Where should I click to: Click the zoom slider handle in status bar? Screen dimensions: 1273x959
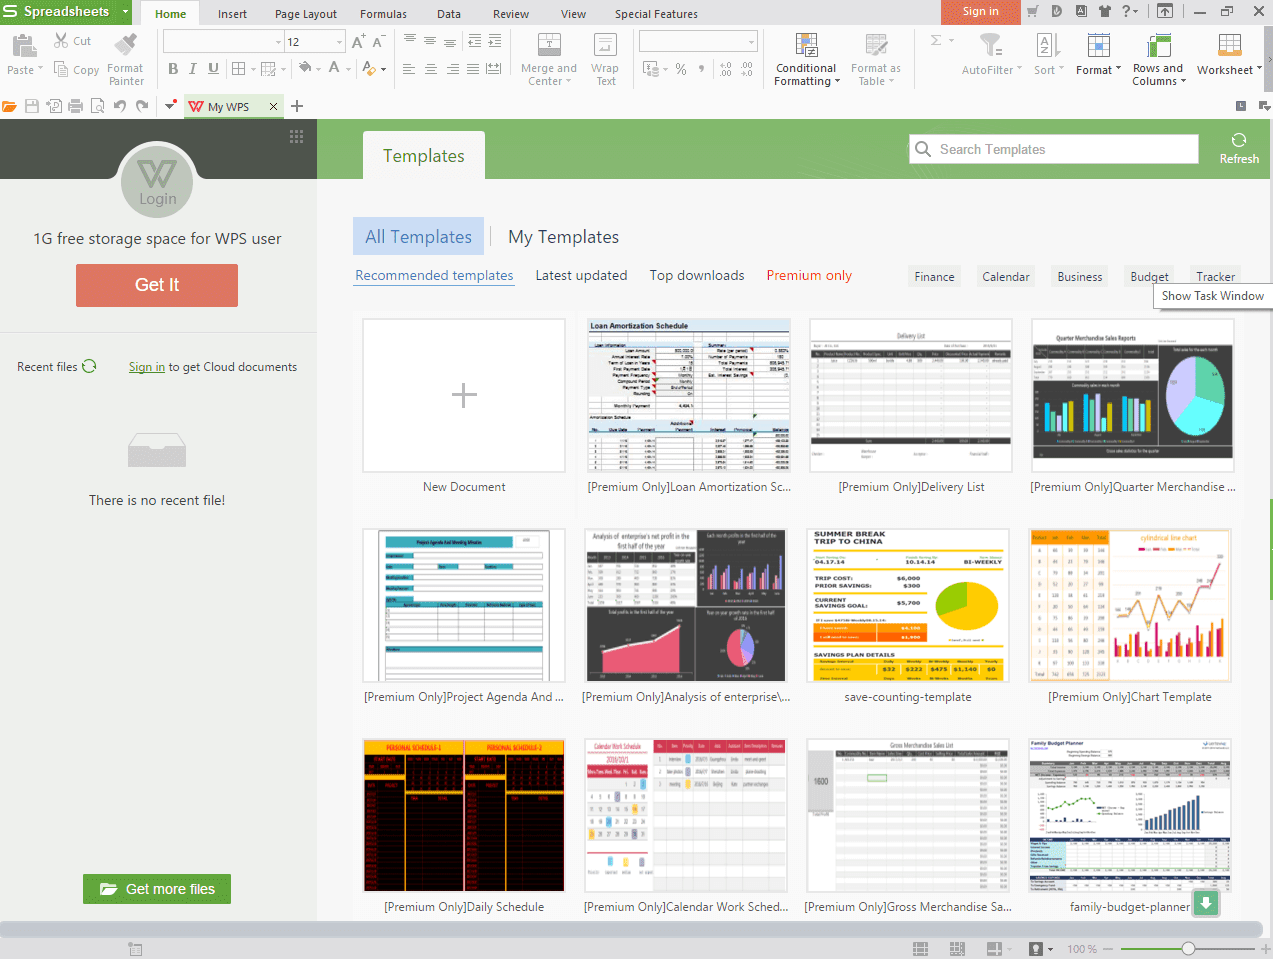coord(1188,948)
